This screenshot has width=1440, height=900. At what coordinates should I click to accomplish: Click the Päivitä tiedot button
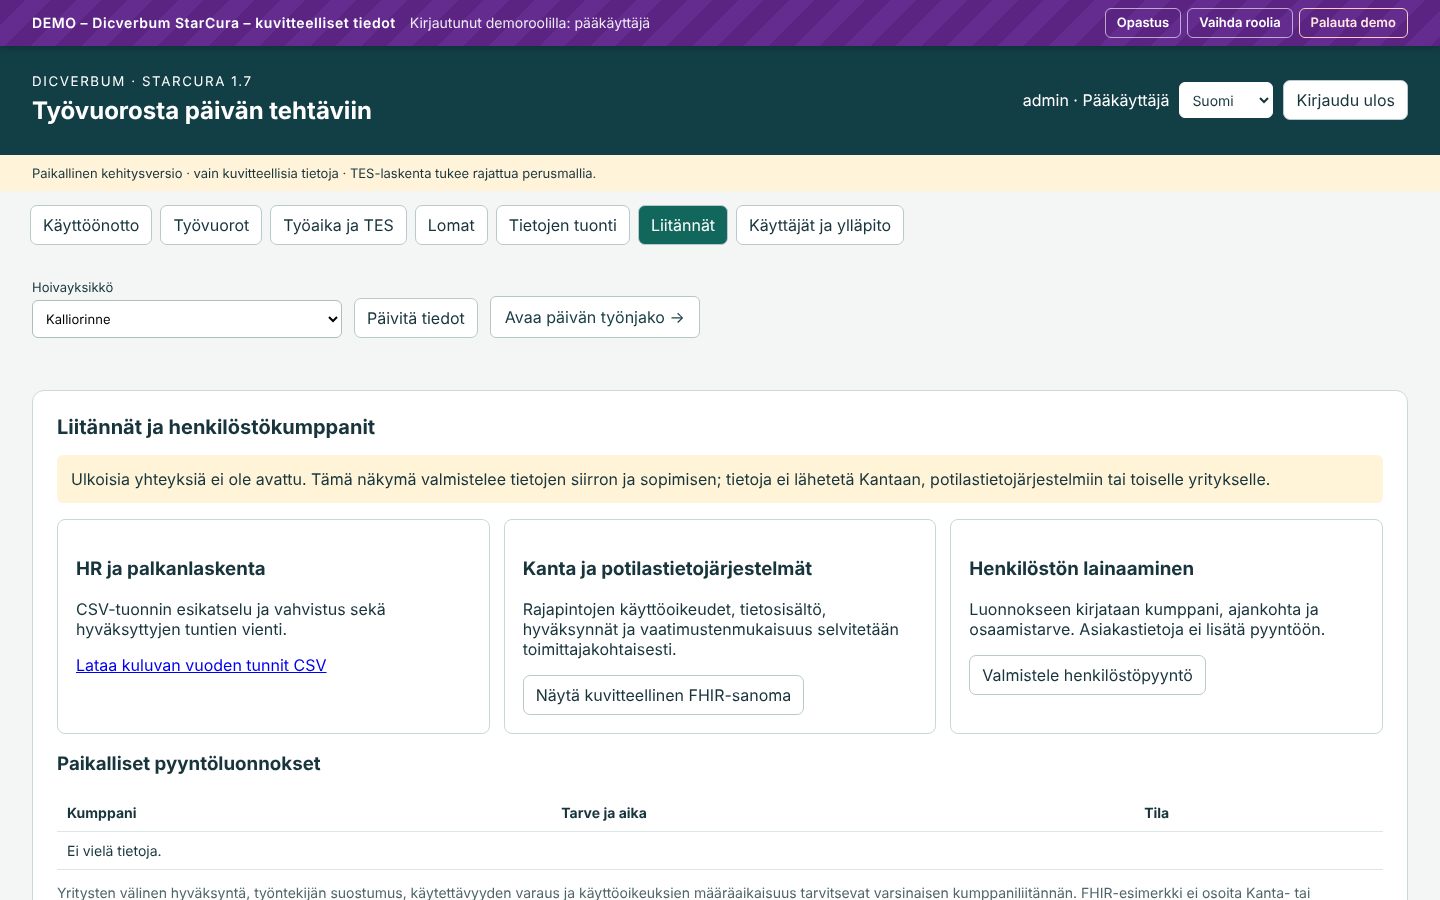(x=416, y=318)
